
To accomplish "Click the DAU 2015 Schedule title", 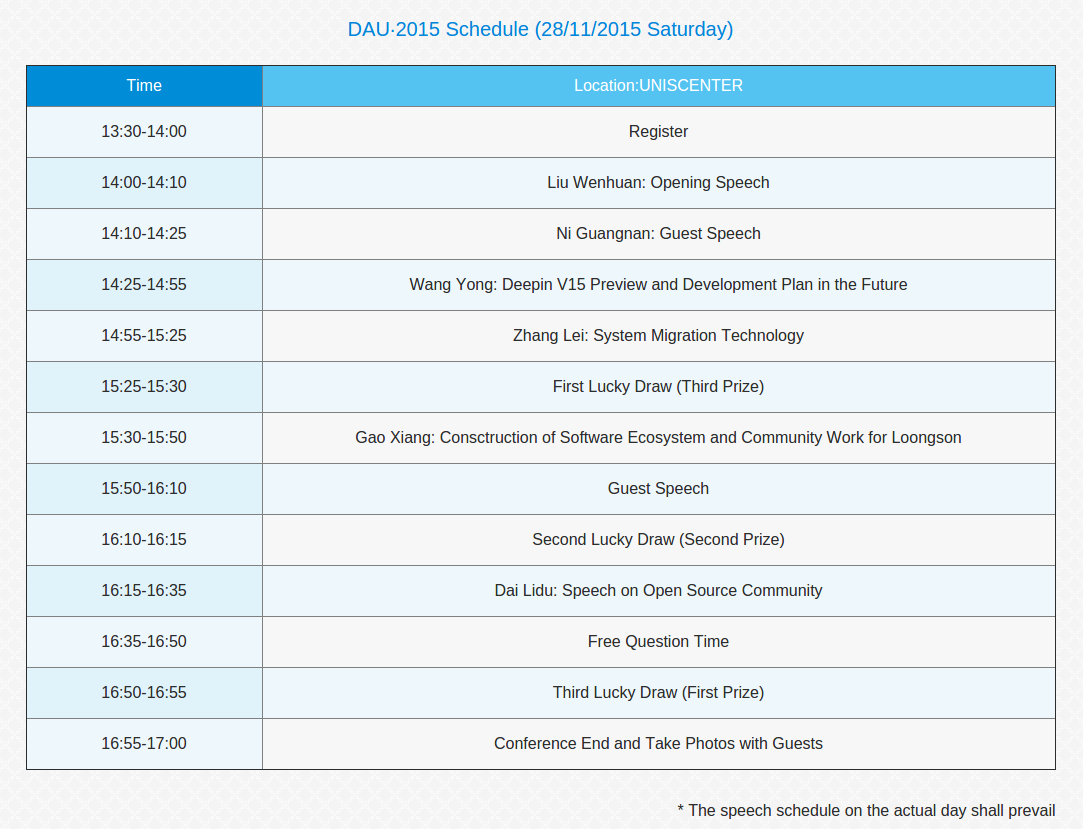I will (x=540, y=29).
